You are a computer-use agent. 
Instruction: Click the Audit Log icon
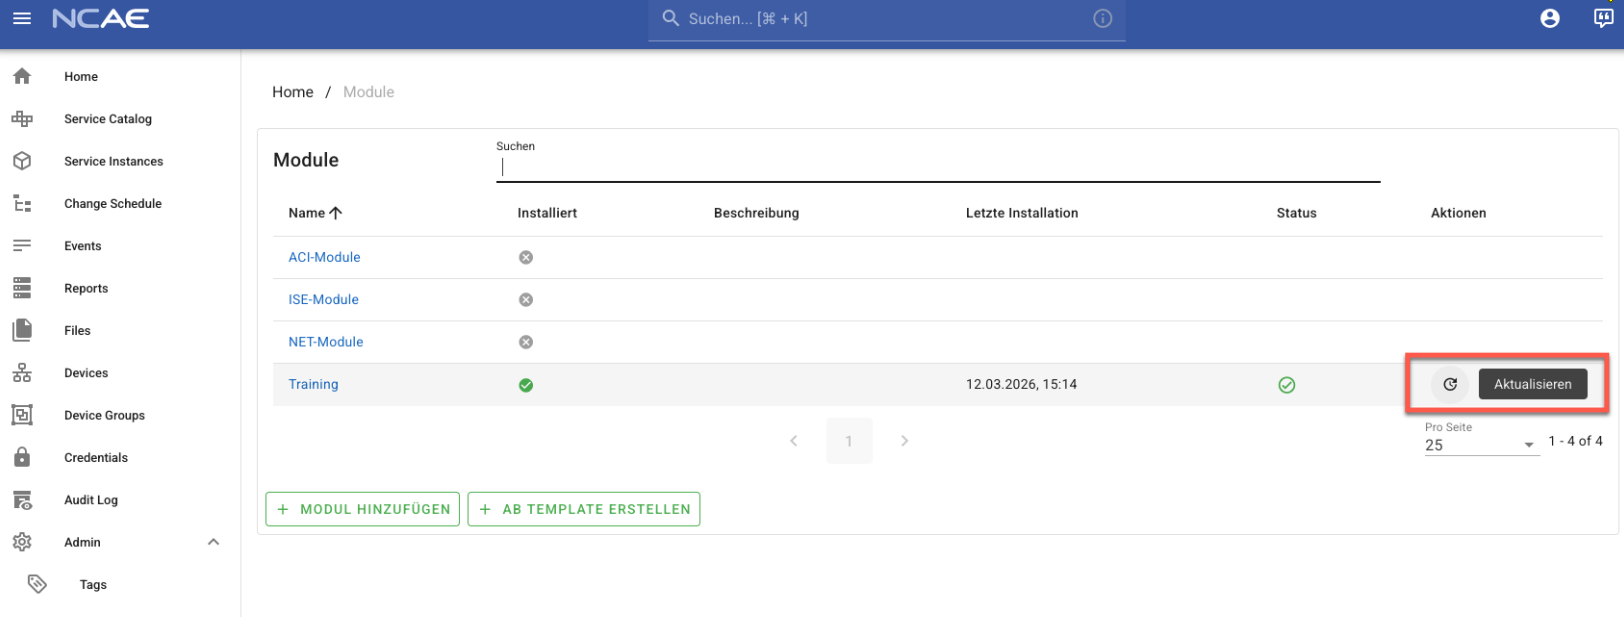click(22, 500)
